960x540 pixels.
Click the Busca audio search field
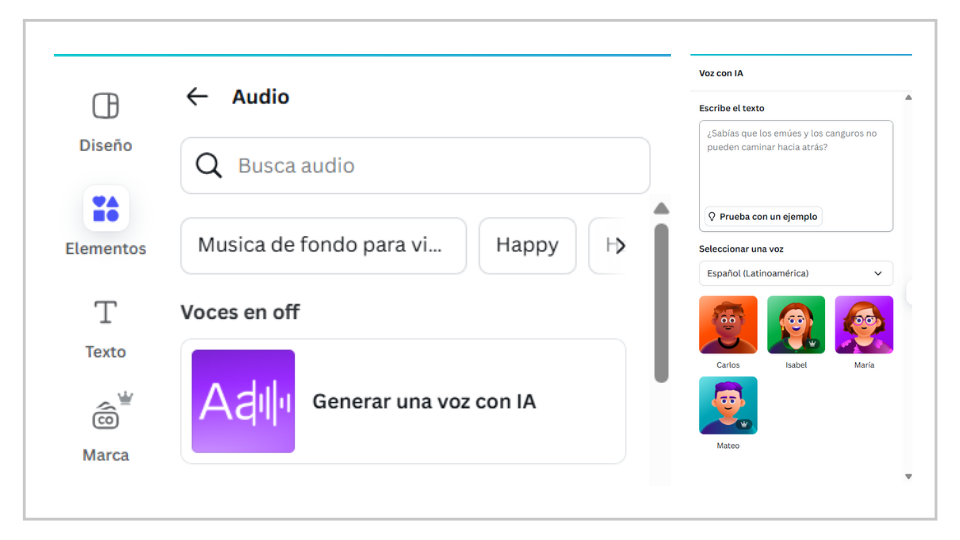[415, 165]
